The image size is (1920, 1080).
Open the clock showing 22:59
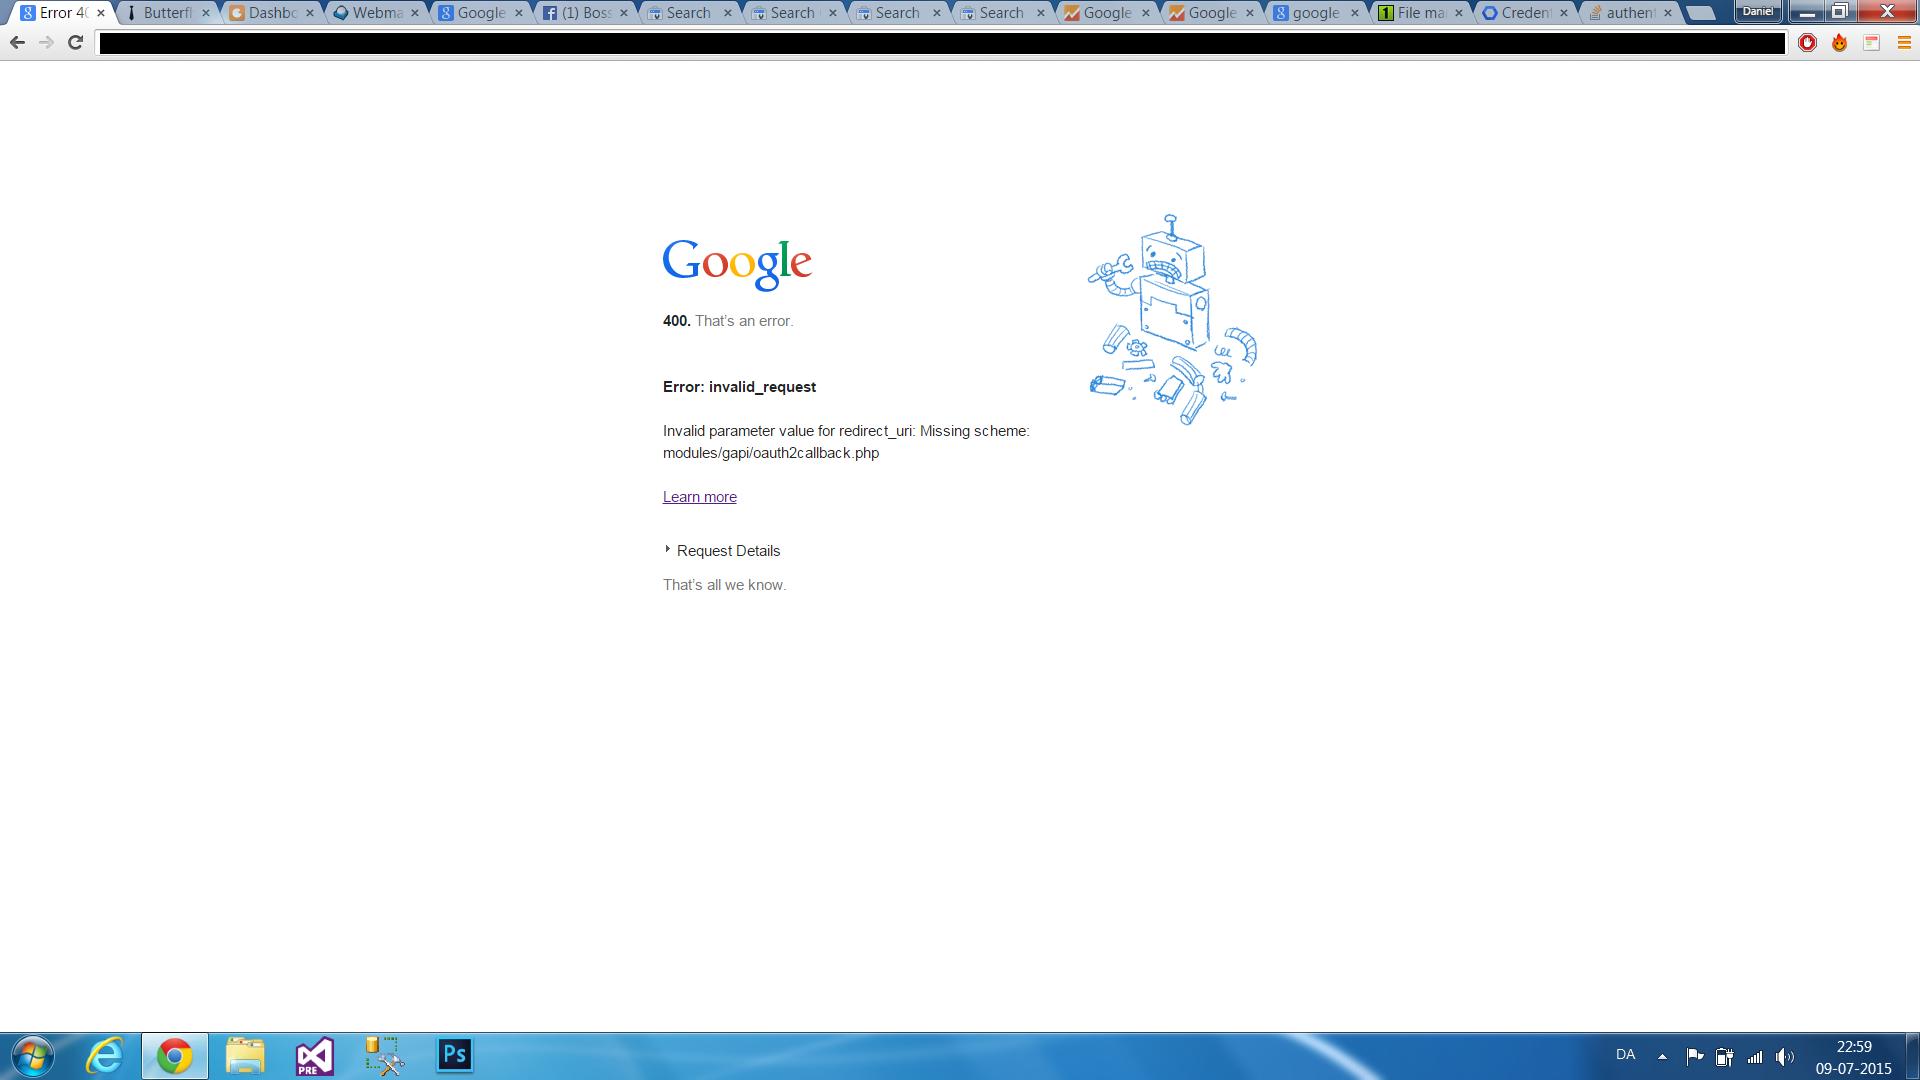click(x=1854, y=1057)
